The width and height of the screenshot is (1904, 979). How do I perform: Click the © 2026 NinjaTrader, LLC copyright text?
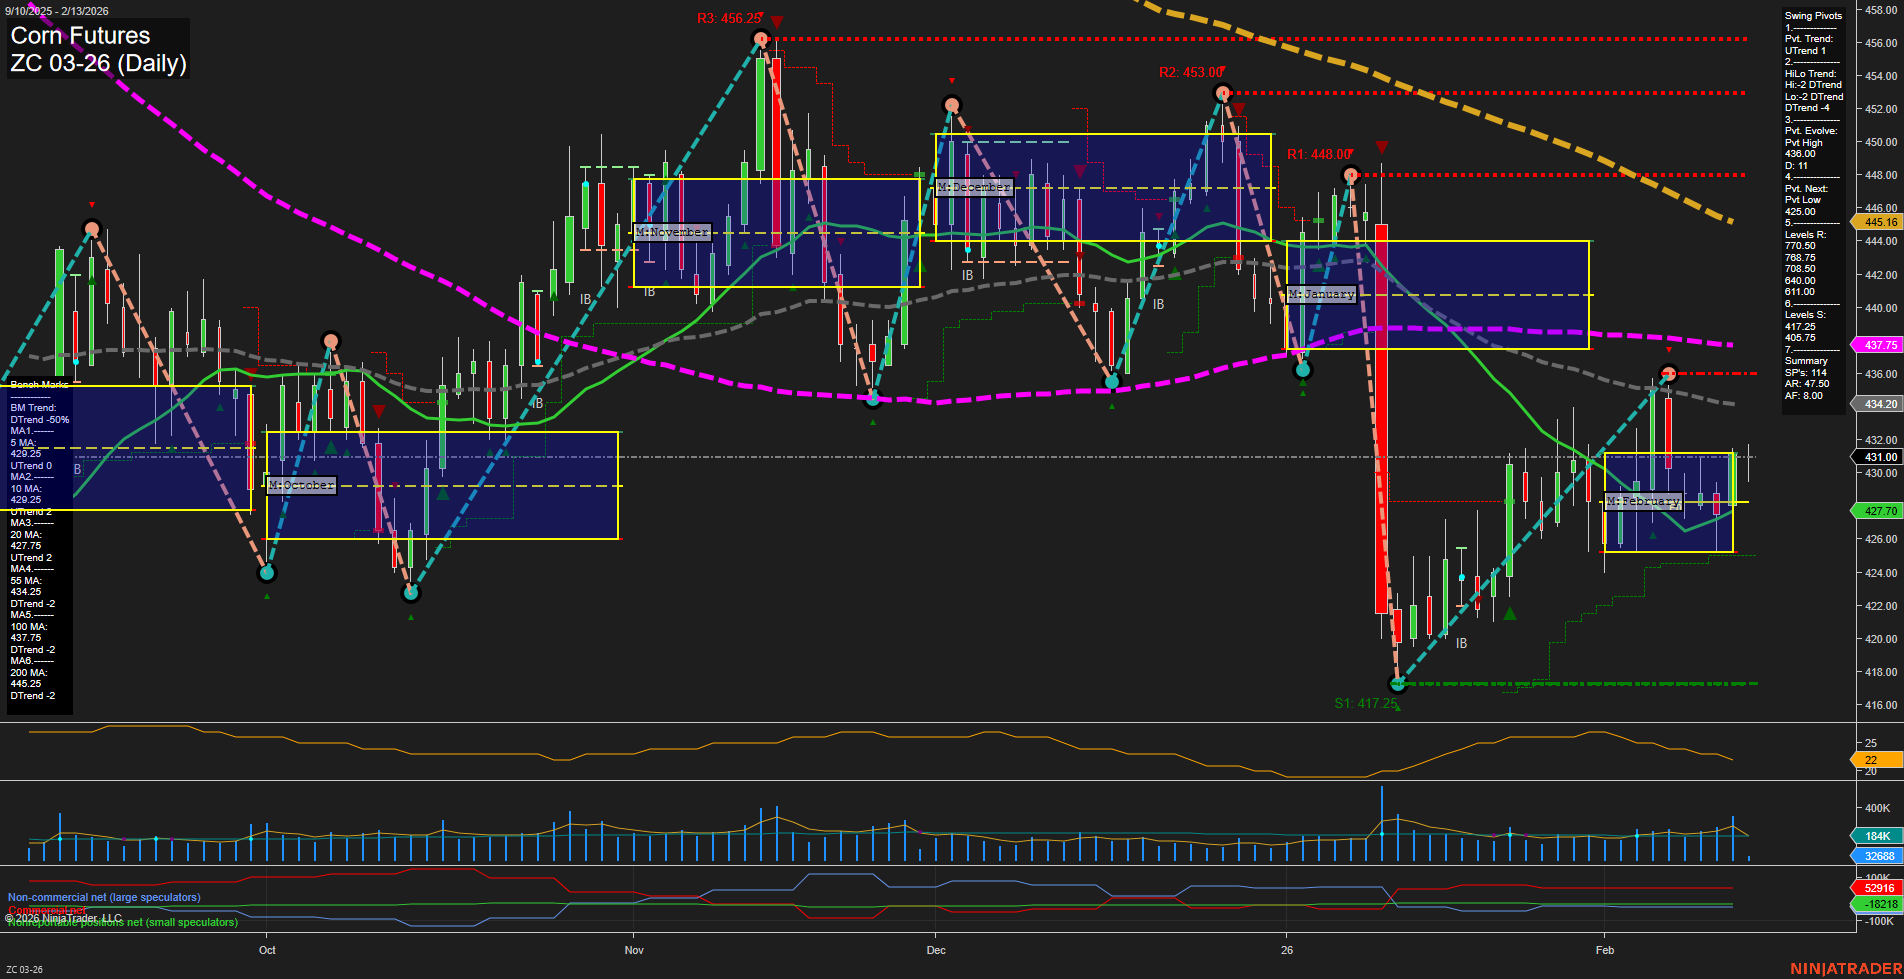coord(62,917)
